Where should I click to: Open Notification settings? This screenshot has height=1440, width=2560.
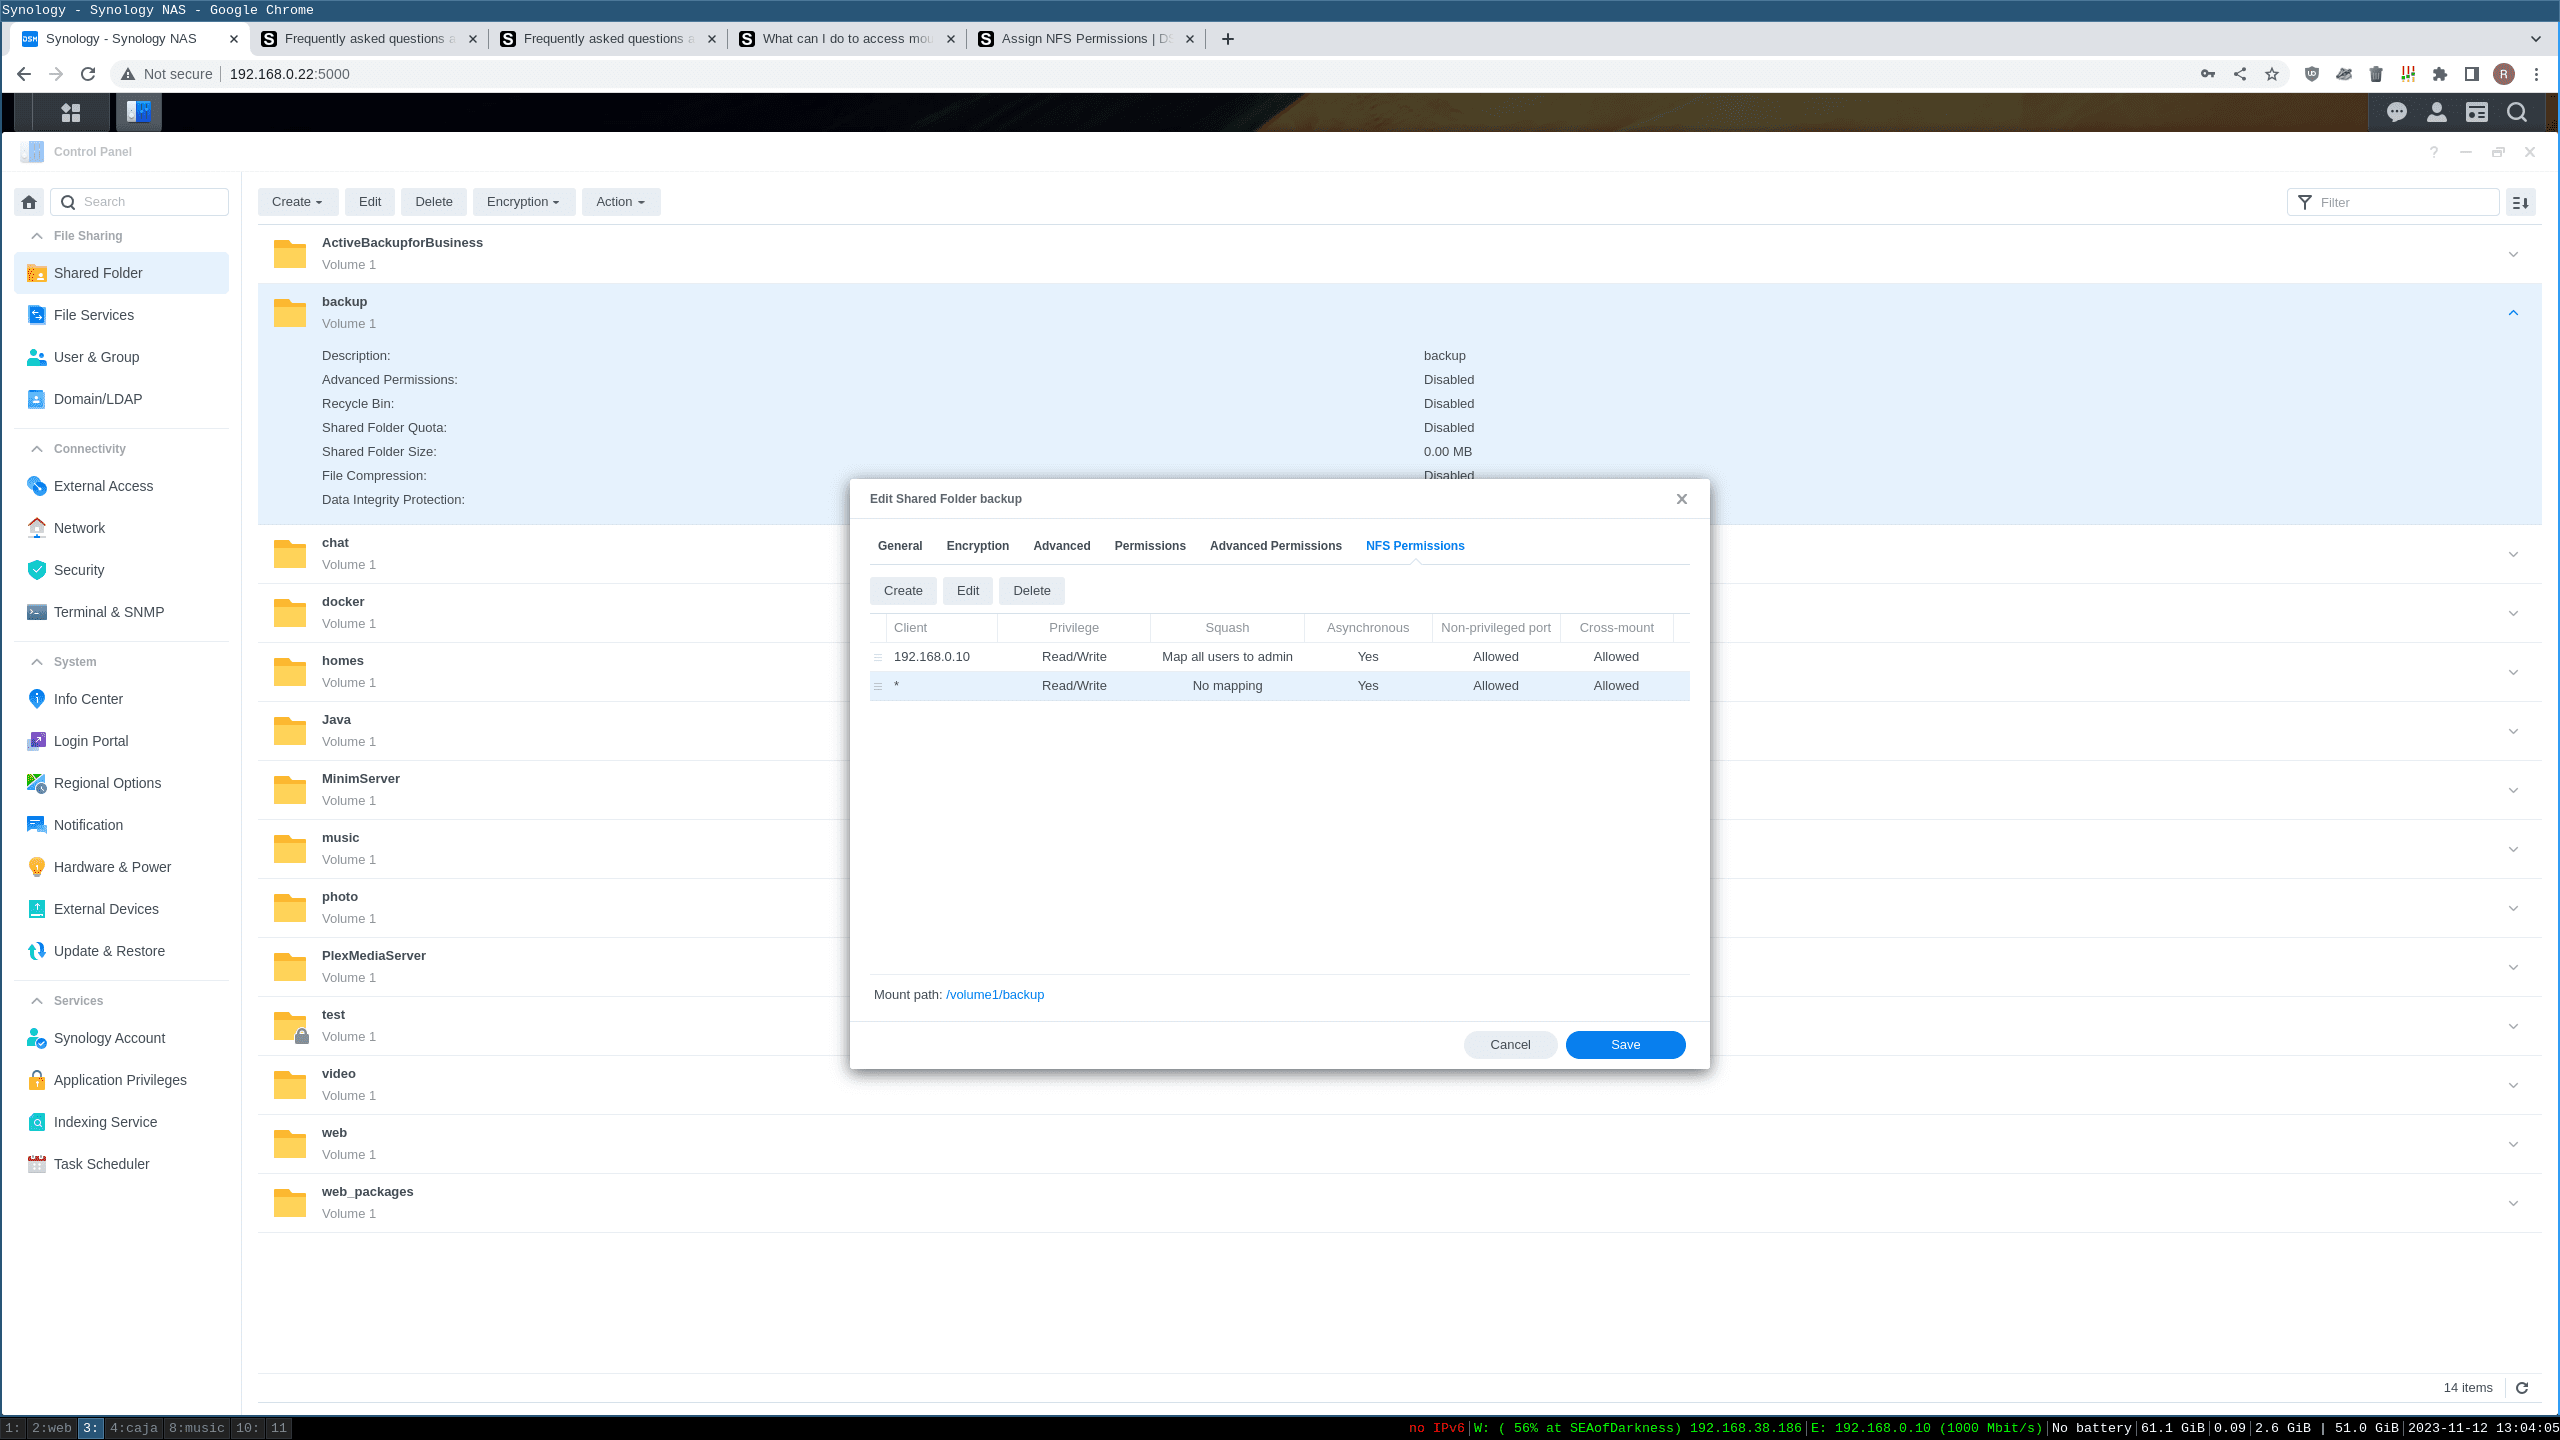pyautogui.click(x=121, y=825)
